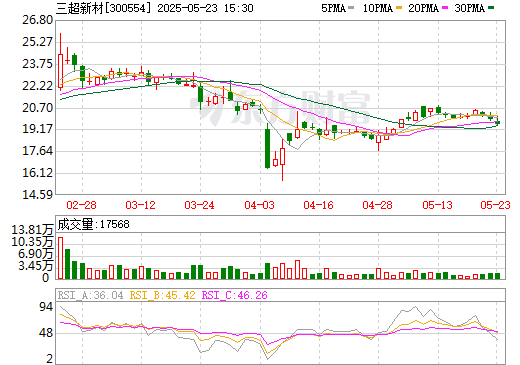
Task: Click the volume axis label 3.45万
Action: tap(35, 266)
